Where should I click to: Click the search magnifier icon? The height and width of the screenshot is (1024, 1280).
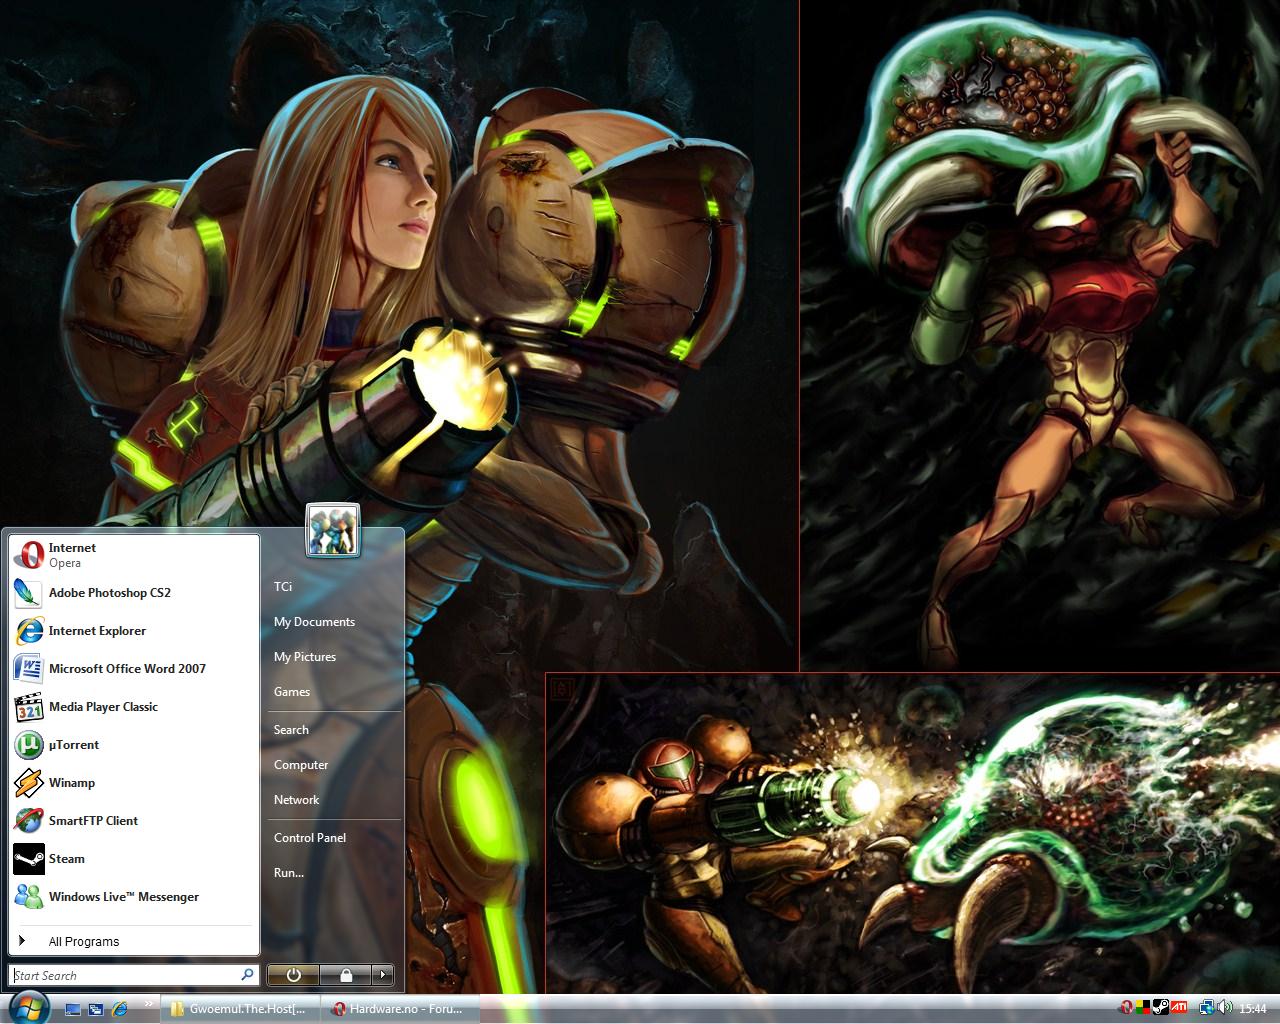(x=247, y=975)
